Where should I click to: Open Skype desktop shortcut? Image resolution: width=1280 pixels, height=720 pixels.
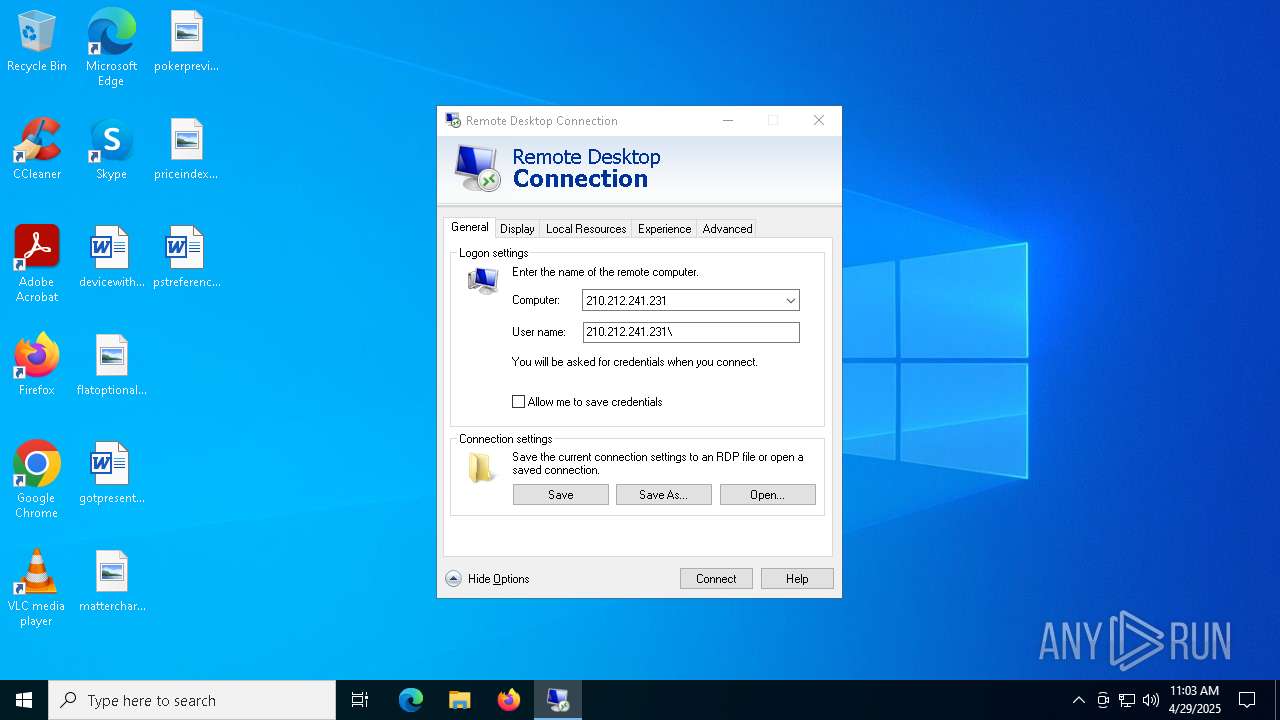pos(111,150)
